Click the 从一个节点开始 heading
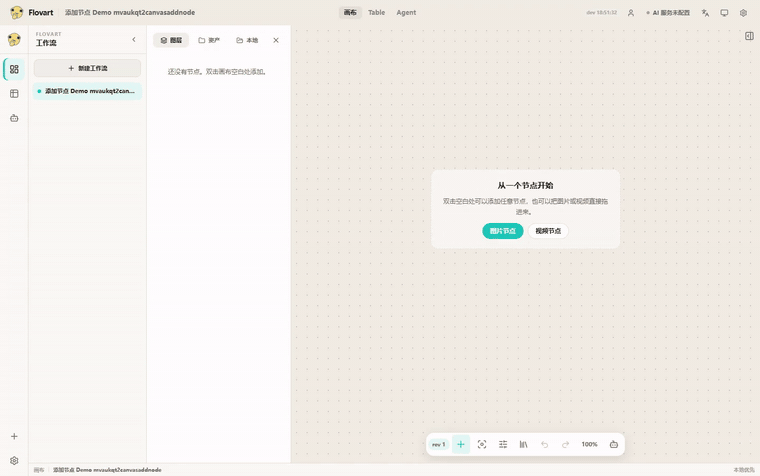 (x=525, y=186)
